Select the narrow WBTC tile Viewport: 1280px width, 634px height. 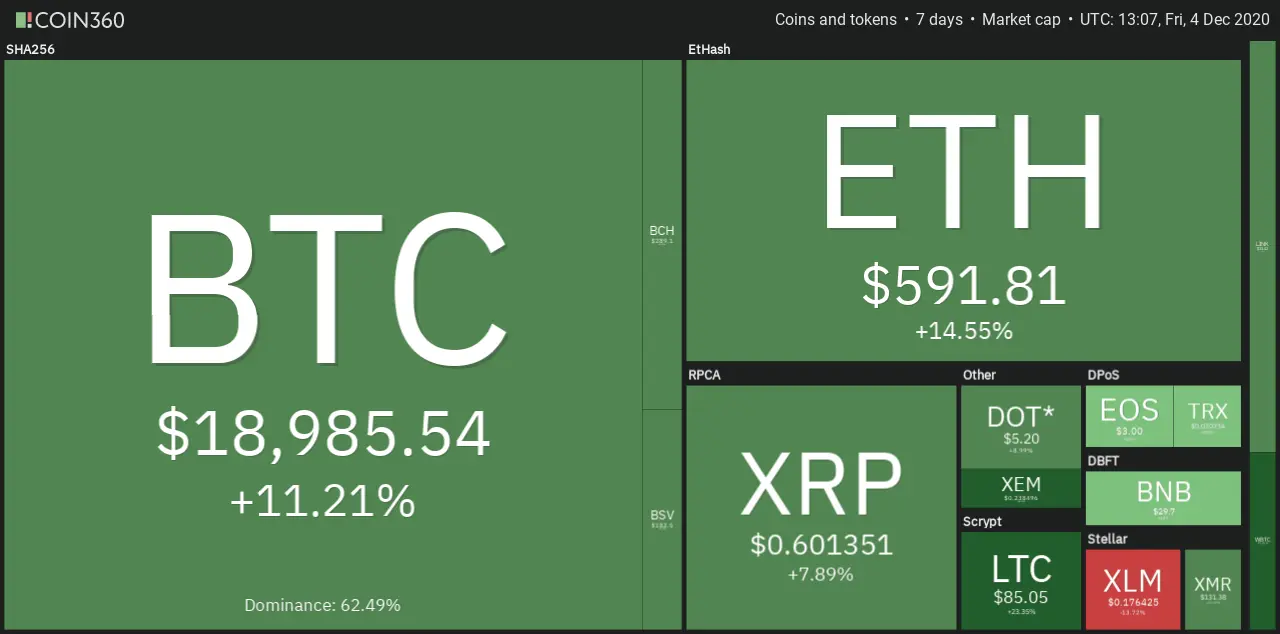pyautogui.click(x=1262, y=541)
